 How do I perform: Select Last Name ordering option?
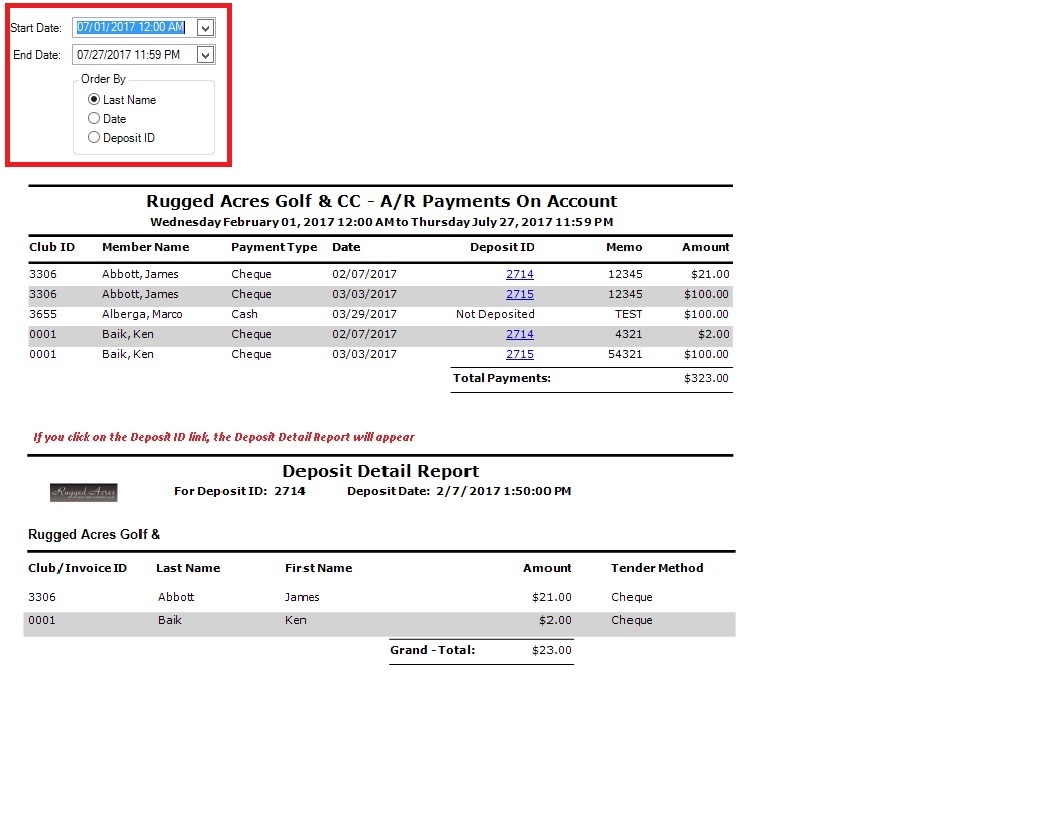click(x=94, y=100)
